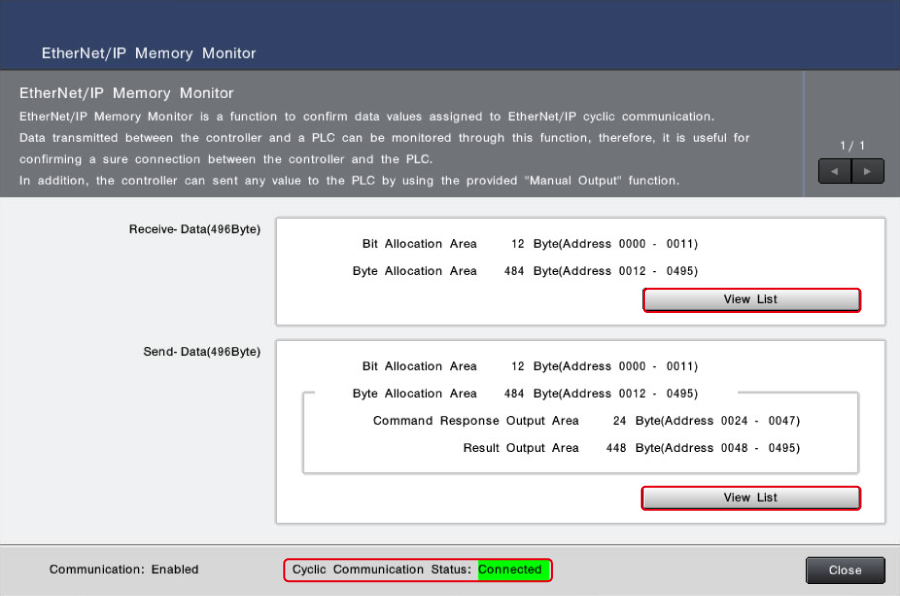Click Receive-Data Bit Allocation Area row
The width and height of the screenshot is (900, 596).
pyautogui.click(x=530, y=244)
